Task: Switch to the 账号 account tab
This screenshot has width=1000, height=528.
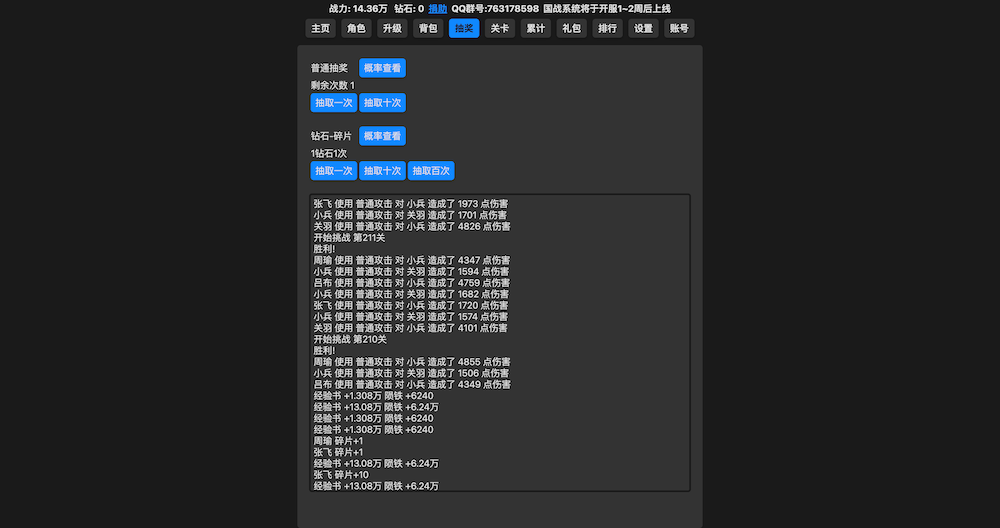Action: [x=679, y=28]
